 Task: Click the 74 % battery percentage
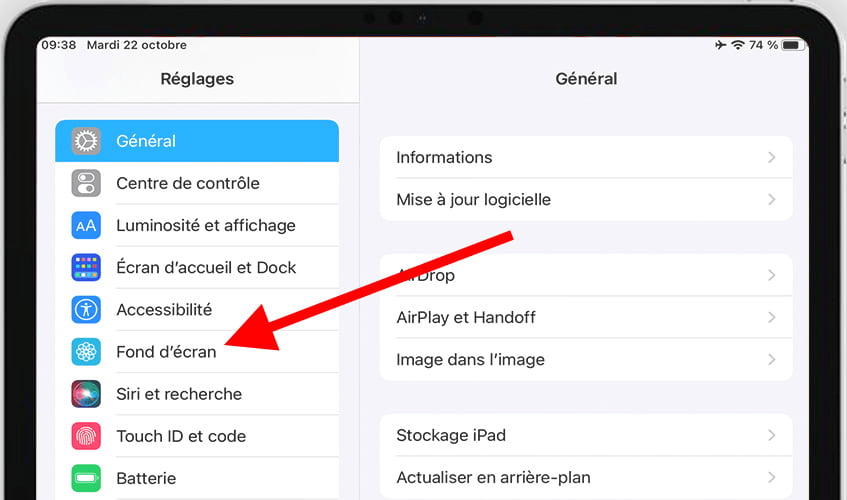pos(763,45)
